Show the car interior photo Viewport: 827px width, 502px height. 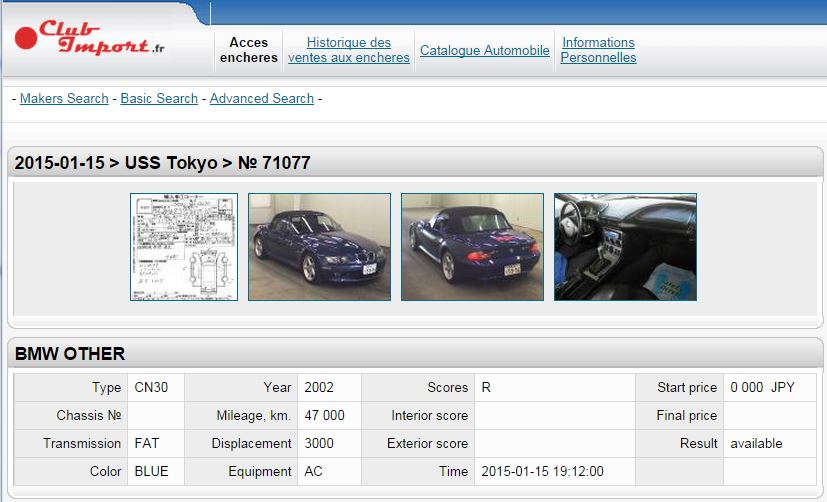(625, 247)
